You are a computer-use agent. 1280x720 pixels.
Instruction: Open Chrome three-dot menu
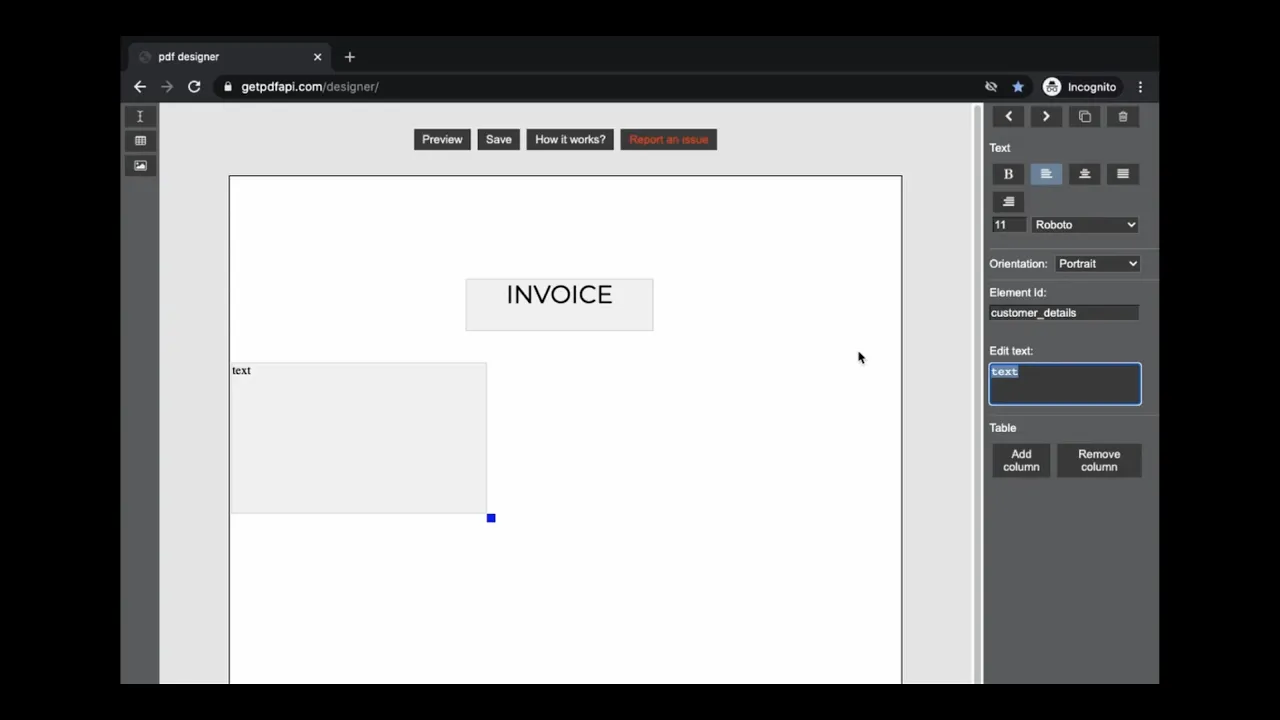click(x=1140, y=87)
